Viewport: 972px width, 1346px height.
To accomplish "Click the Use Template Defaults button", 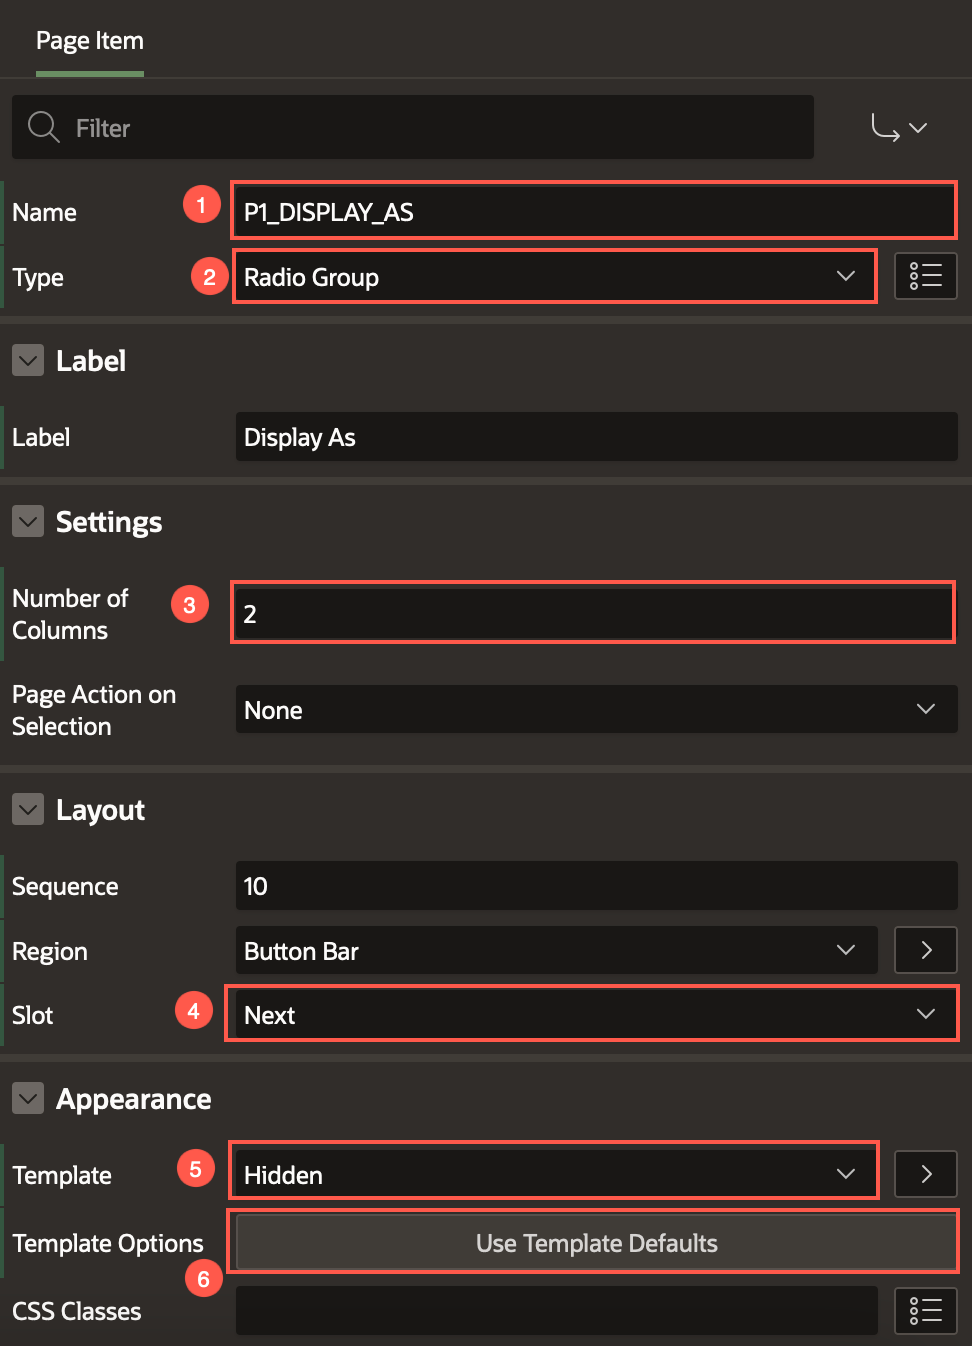I will pyautogui.click(x=596, y=1243).
